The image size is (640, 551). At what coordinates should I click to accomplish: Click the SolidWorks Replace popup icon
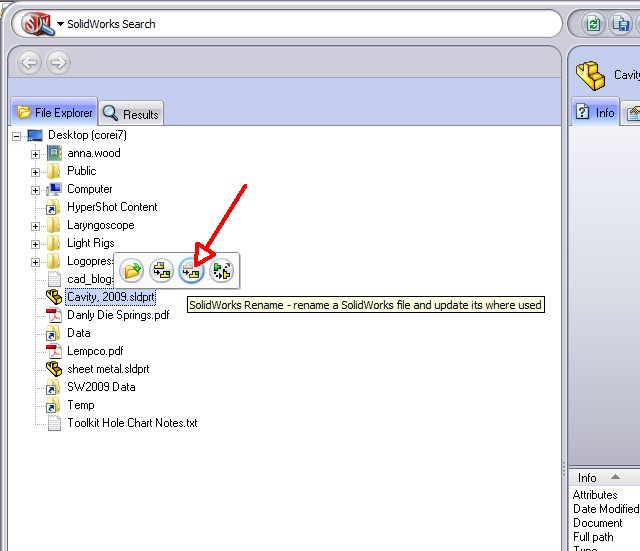[x=221, y=271]
